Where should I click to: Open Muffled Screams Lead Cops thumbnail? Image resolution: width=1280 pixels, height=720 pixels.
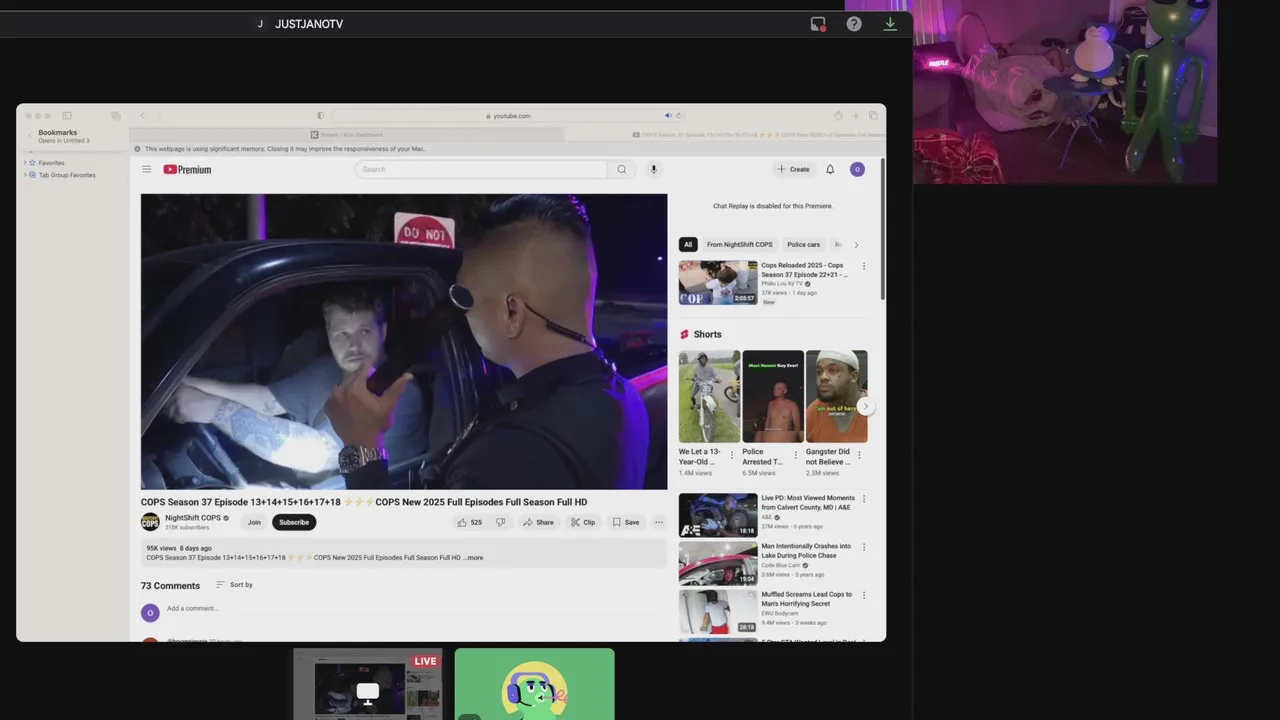point(718,611)
